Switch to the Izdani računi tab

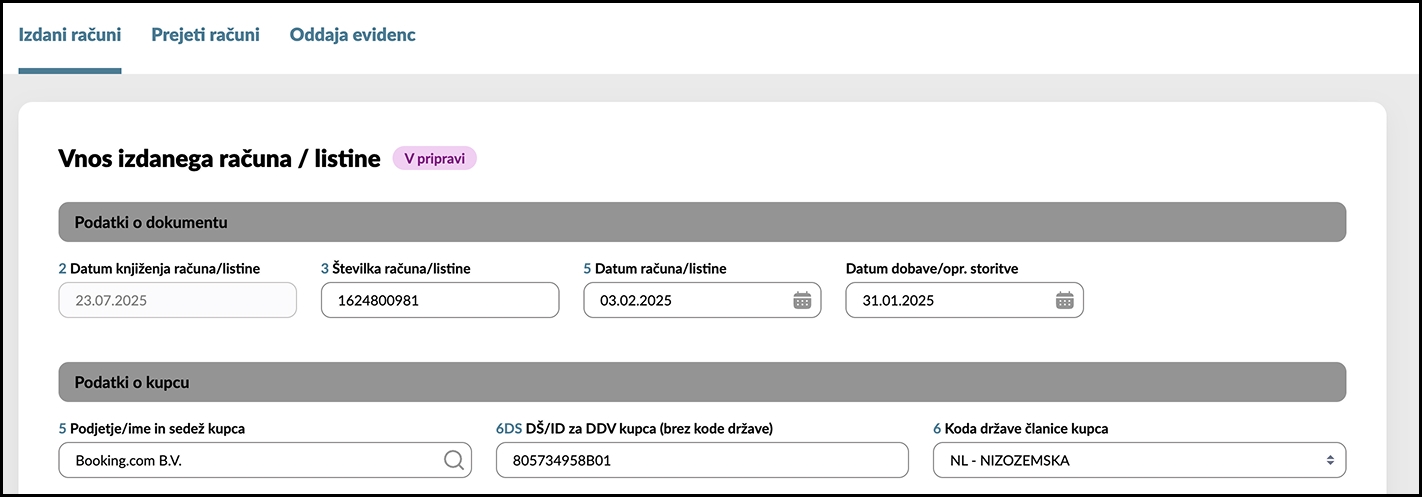(70, 35)
